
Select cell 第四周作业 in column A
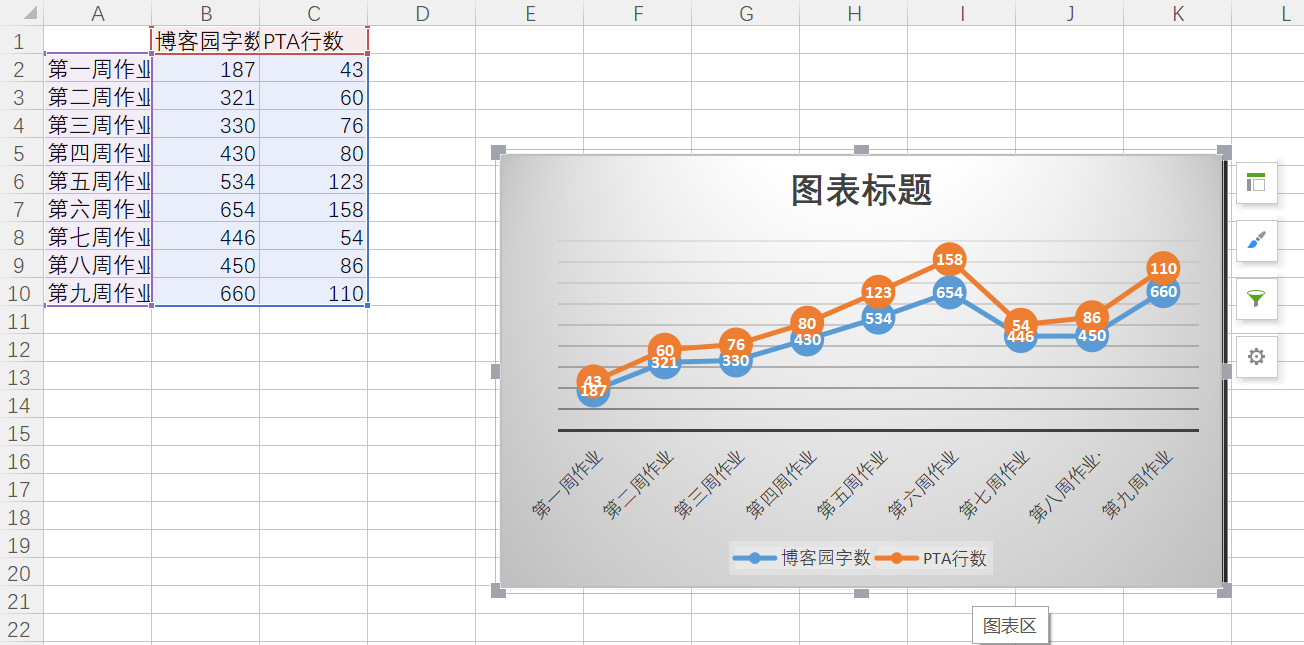[x=98, y=153]
